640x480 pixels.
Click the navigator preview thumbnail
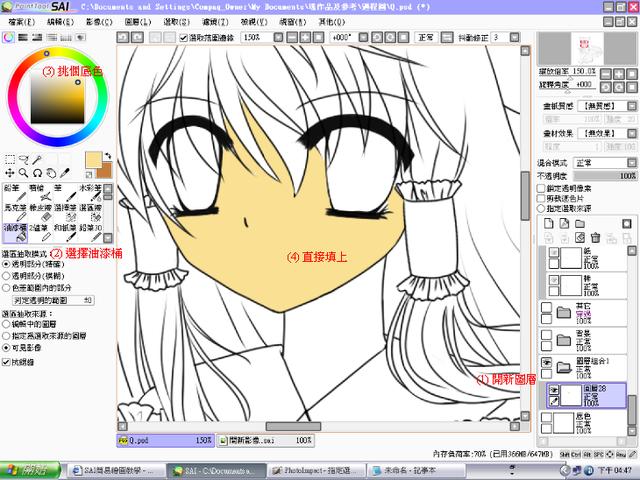point(588,48)
